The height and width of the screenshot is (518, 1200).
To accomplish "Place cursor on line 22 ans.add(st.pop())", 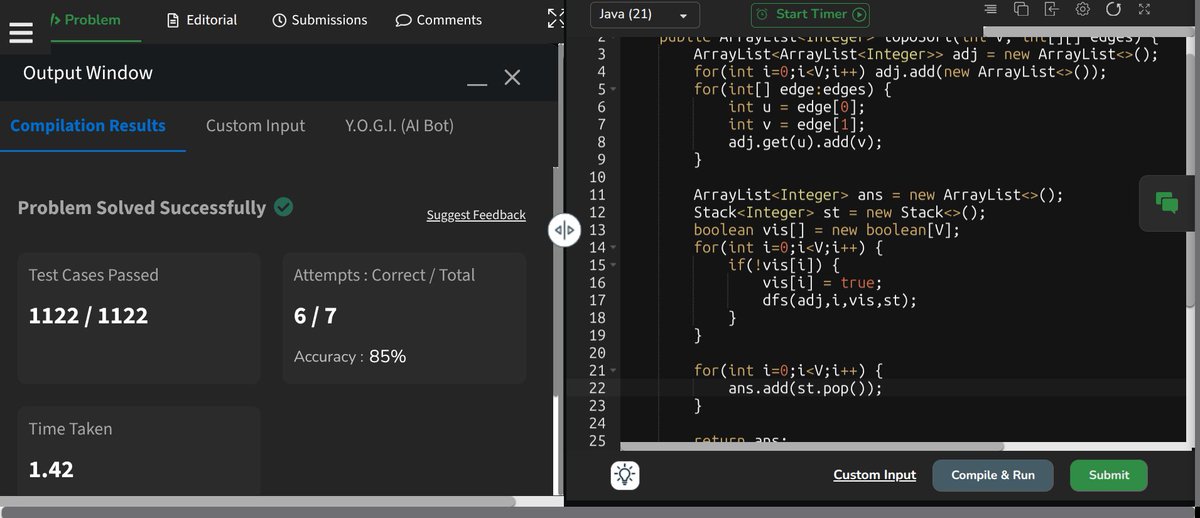I will click(x=805, y=388).
